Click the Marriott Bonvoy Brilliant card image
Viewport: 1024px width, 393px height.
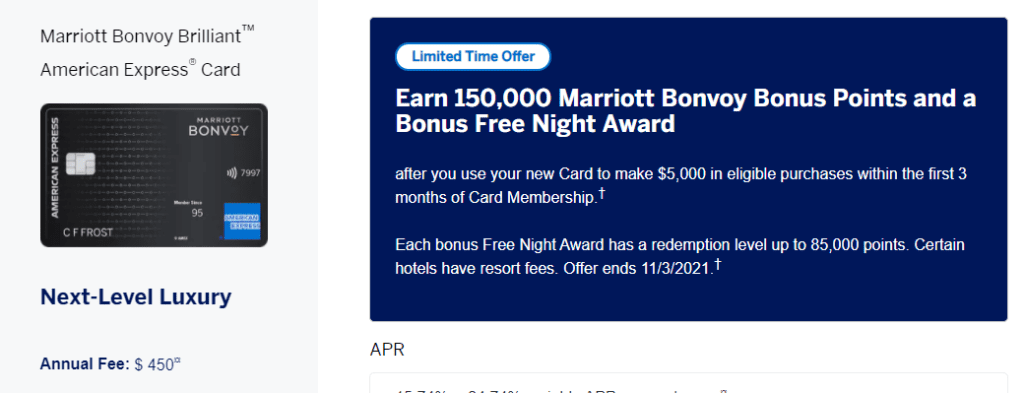[154, 175]
